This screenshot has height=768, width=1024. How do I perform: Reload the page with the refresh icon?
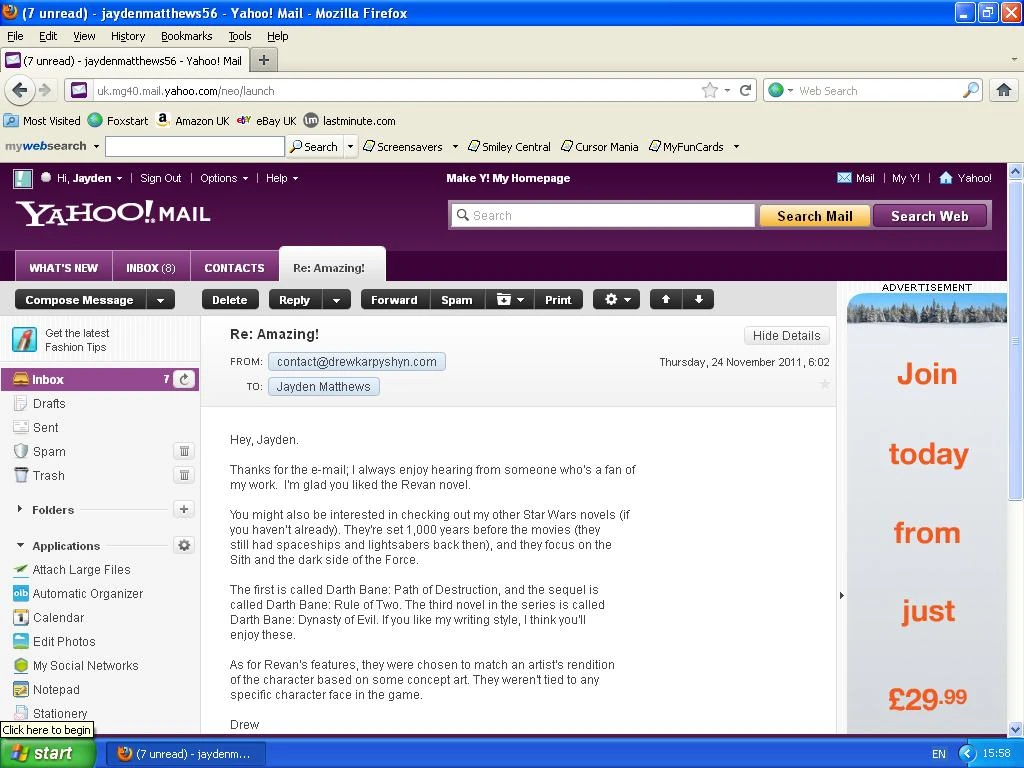(x=745, y=90)
